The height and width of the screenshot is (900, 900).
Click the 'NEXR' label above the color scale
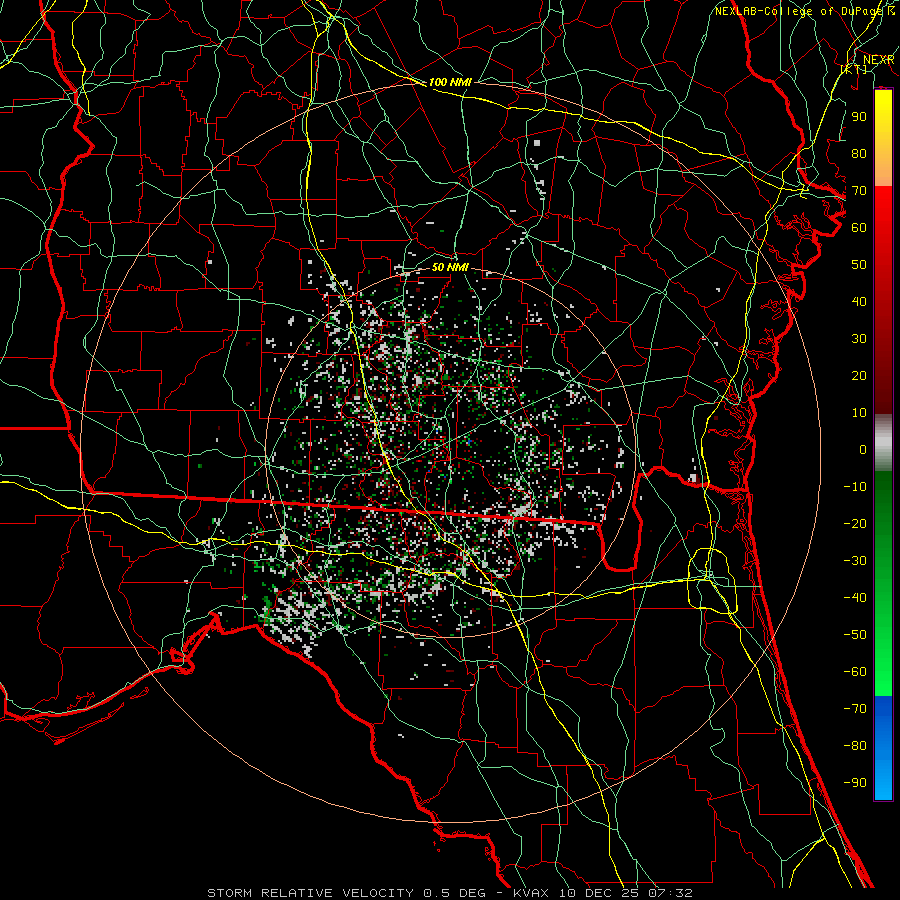[x=879, y=60]
